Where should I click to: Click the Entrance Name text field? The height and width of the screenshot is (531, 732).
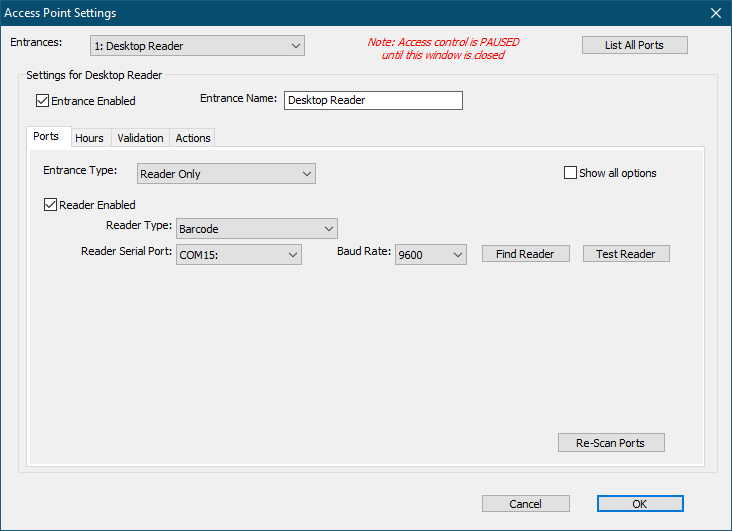point(373,100)
